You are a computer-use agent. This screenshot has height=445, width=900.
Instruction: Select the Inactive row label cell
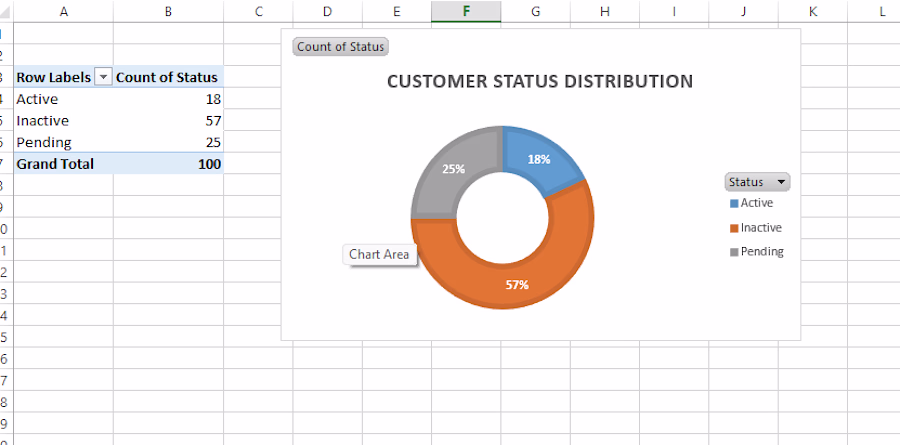63,121
